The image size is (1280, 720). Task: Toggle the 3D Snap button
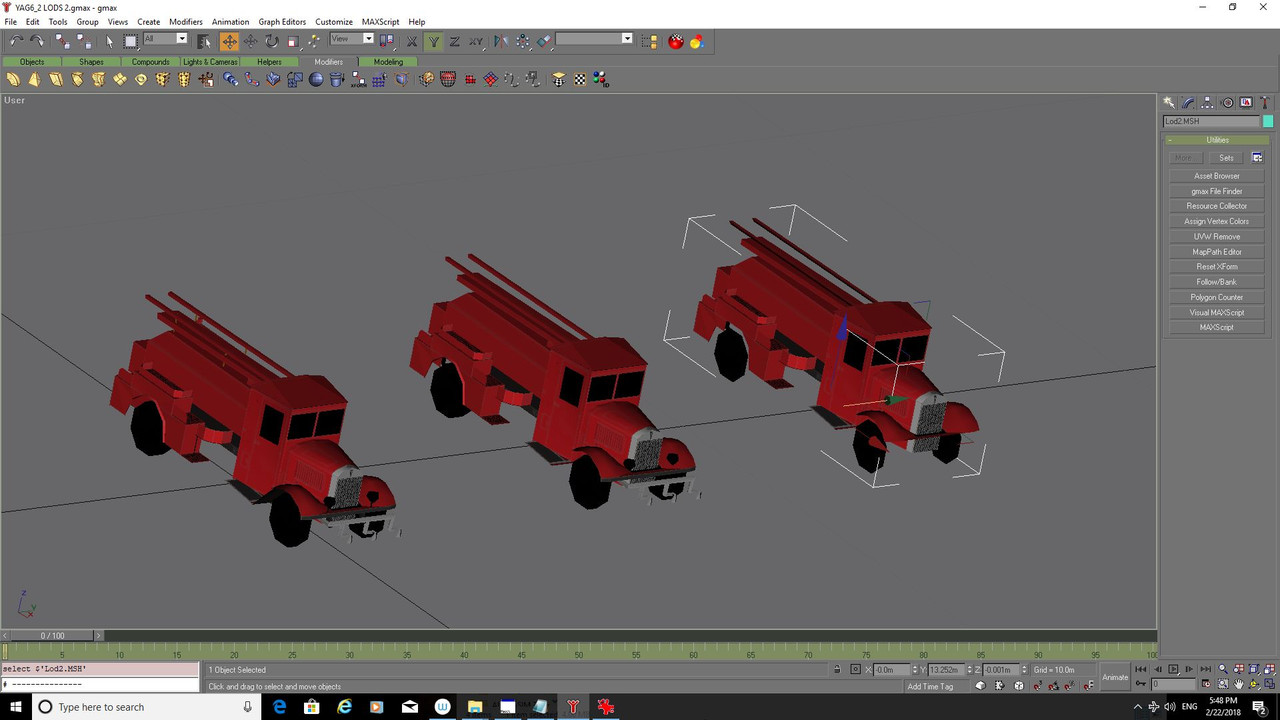(x=1037, y=685)
